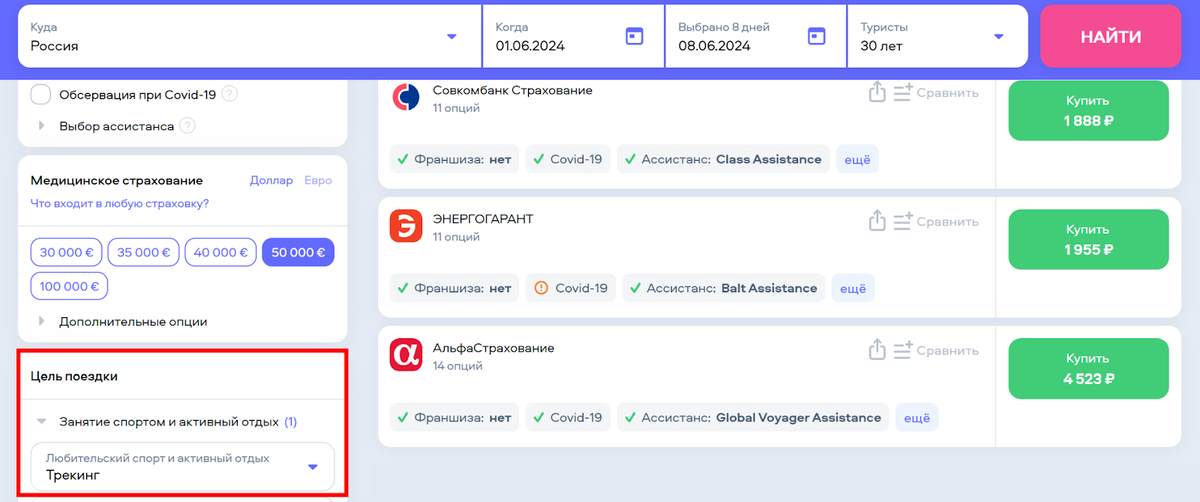Screen dimensions: 1200x502
Task: Click the end date field 08.06.2024
Action: (755, 36)
